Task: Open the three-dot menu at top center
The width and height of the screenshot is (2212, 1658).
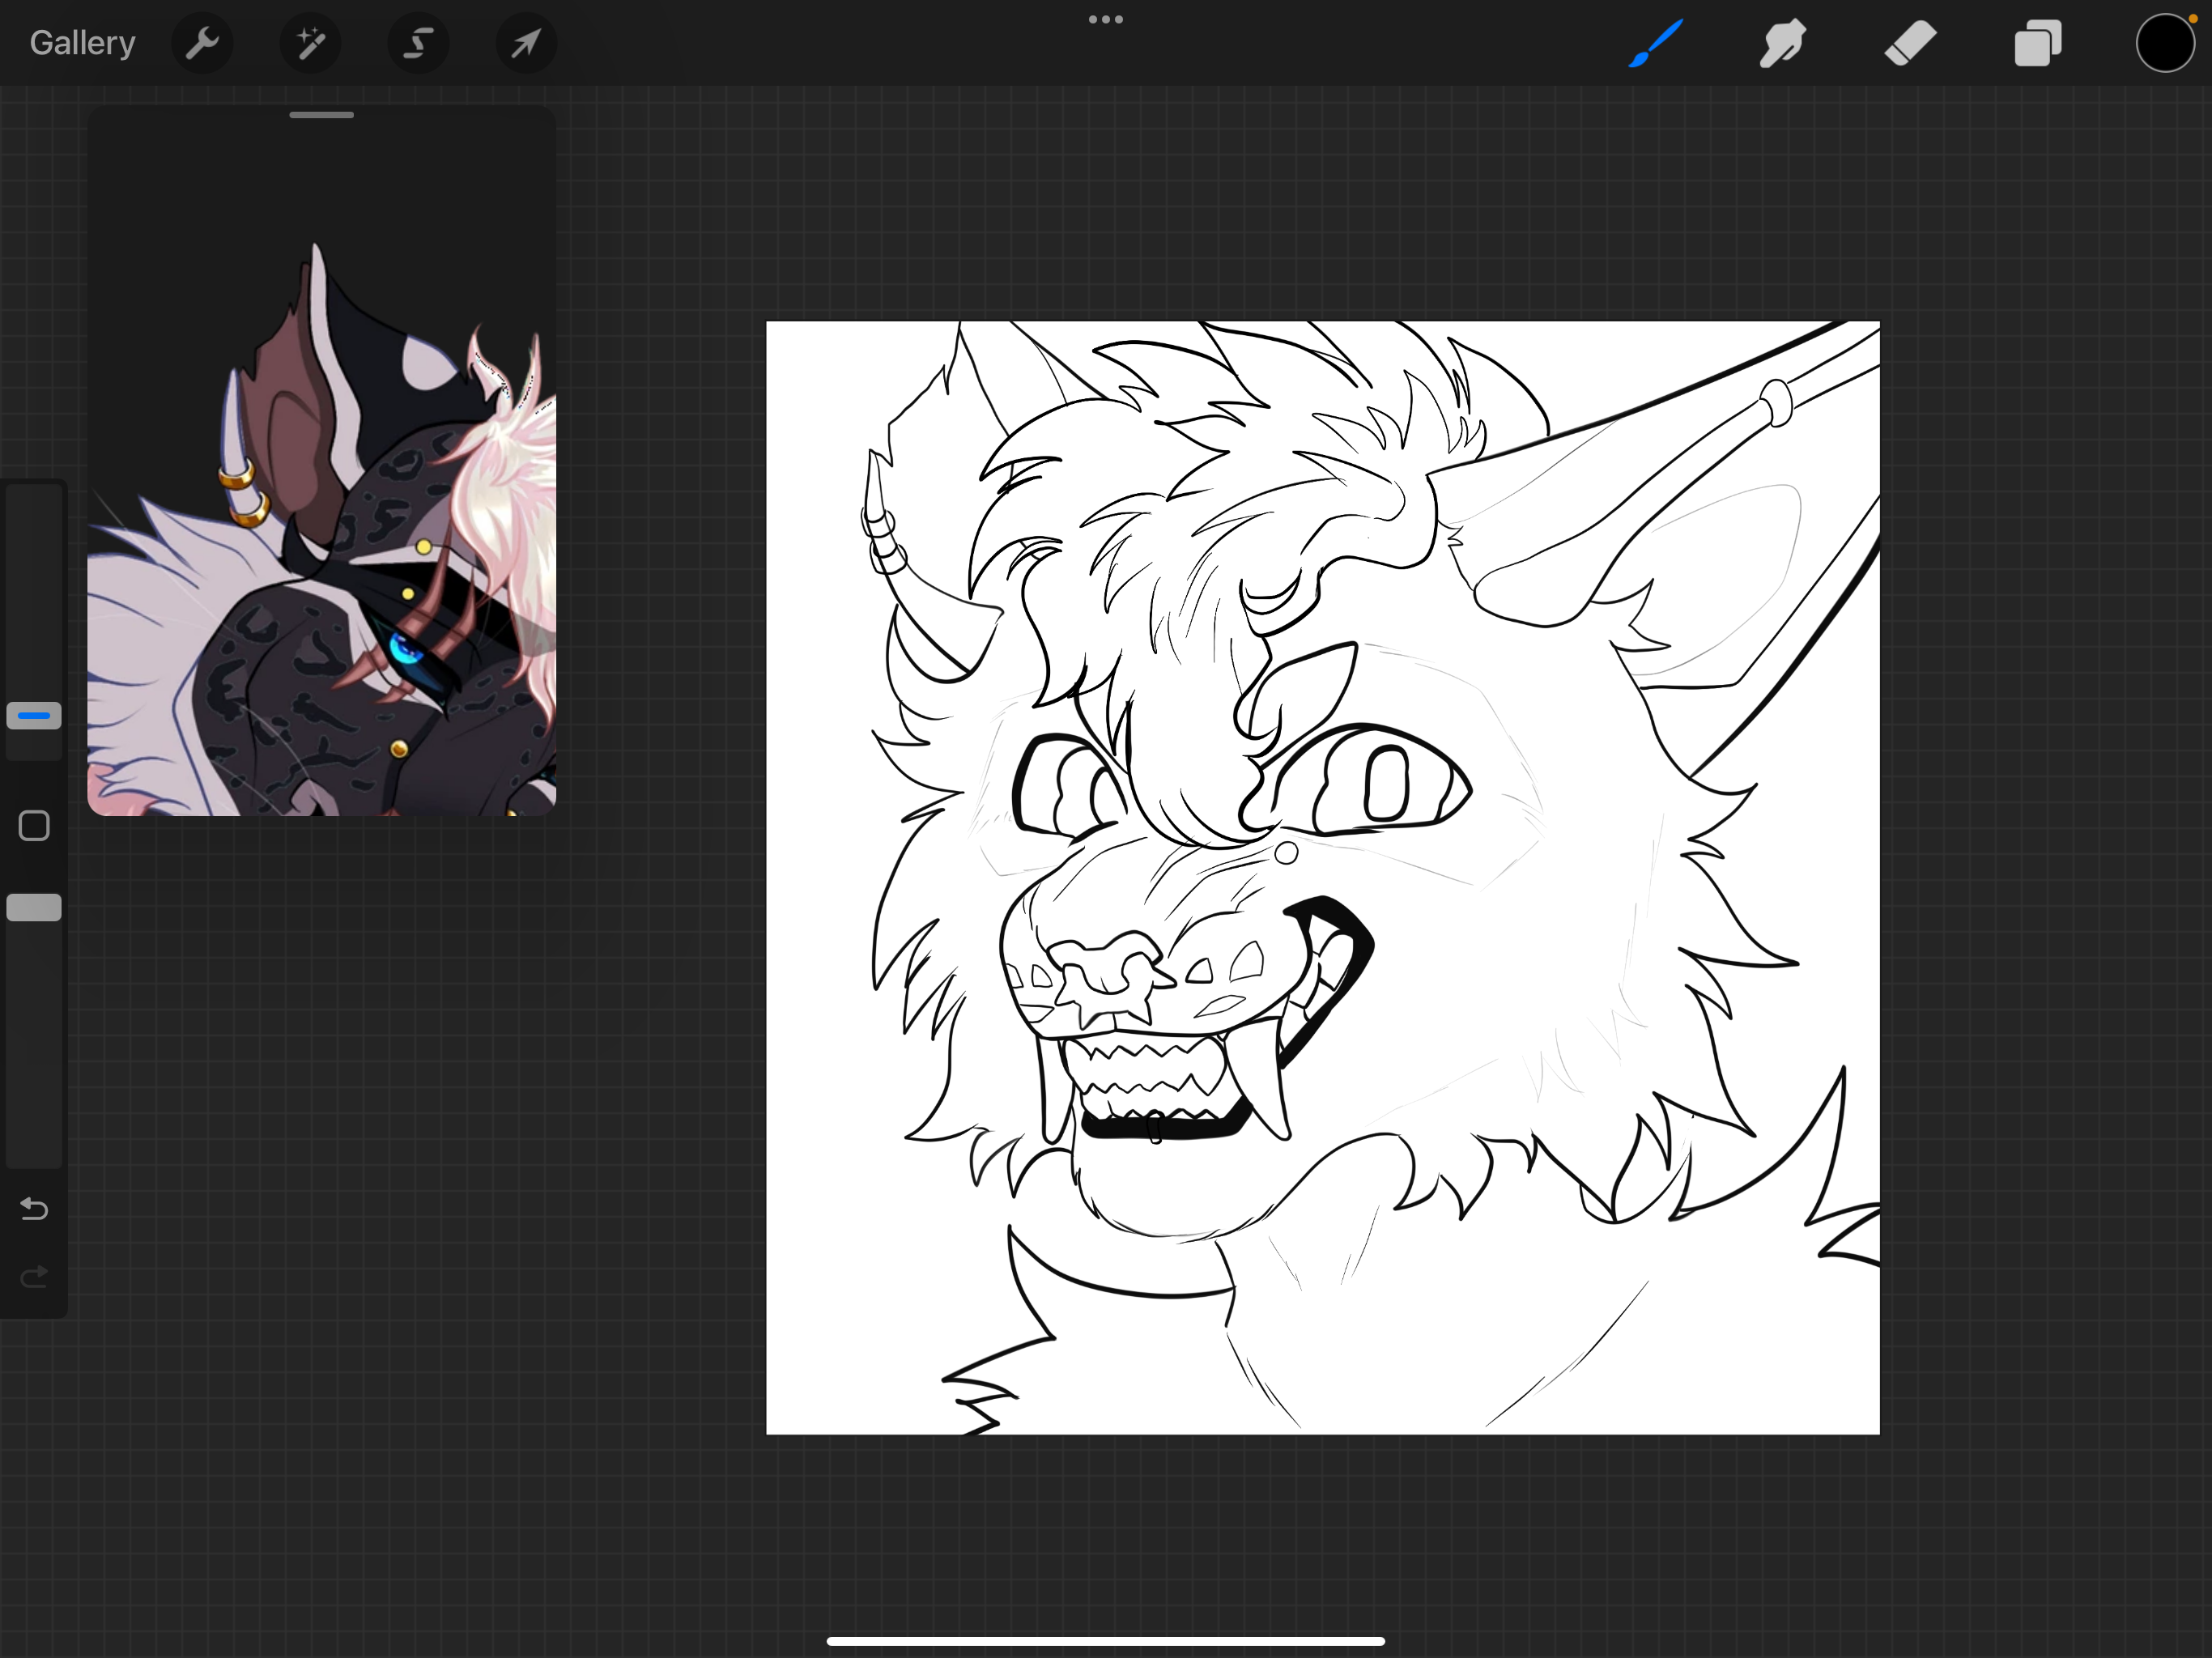Action: [1105, 19]
